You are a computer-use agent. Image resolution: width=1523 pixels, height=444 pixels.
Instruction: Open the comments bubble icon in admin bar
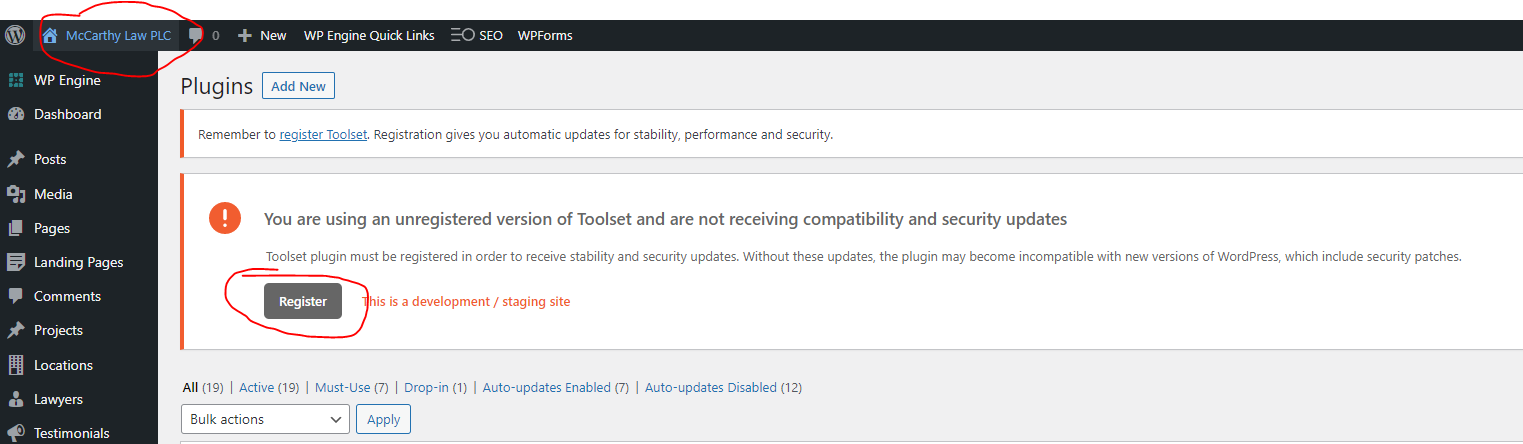pos(196,35)
